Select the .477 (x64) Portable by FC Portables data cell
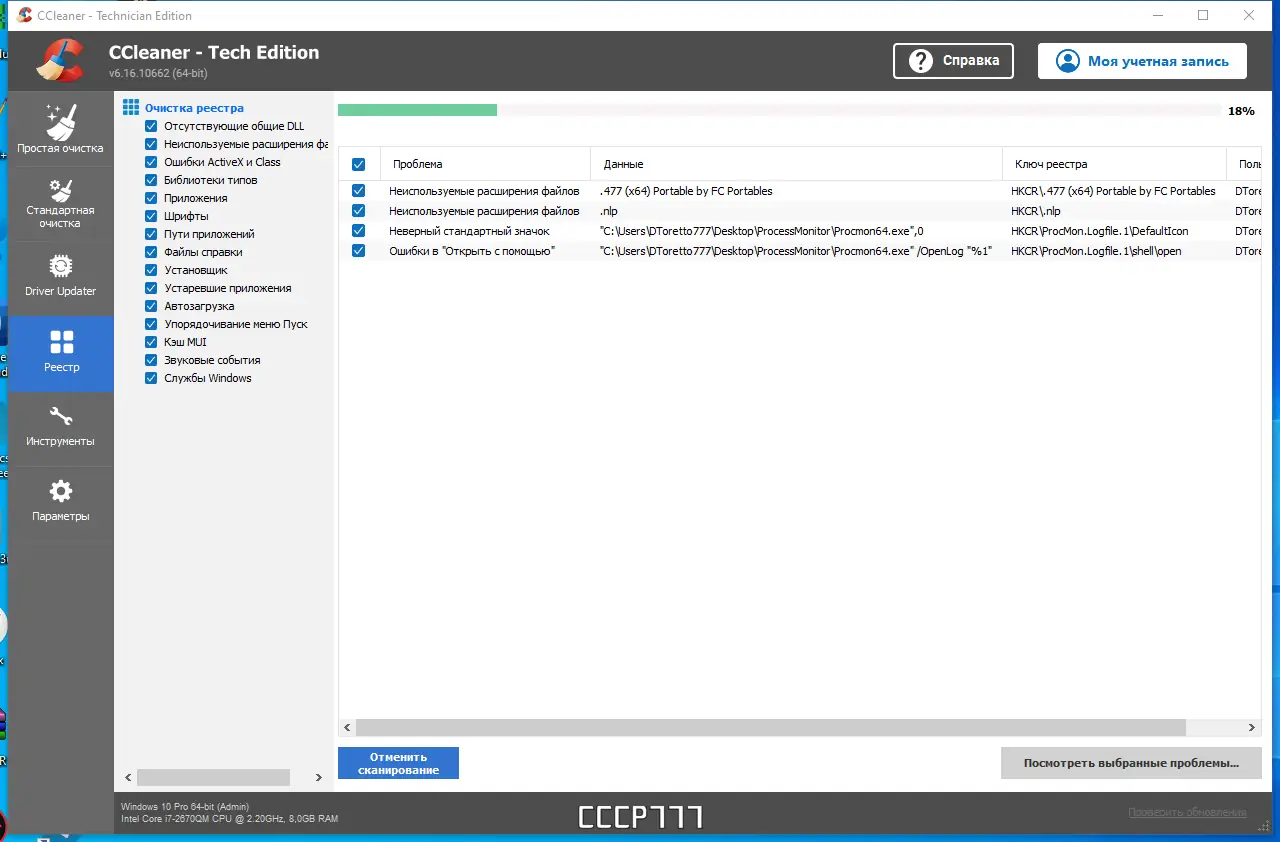1280x842 pixels. tap(686, 191)
